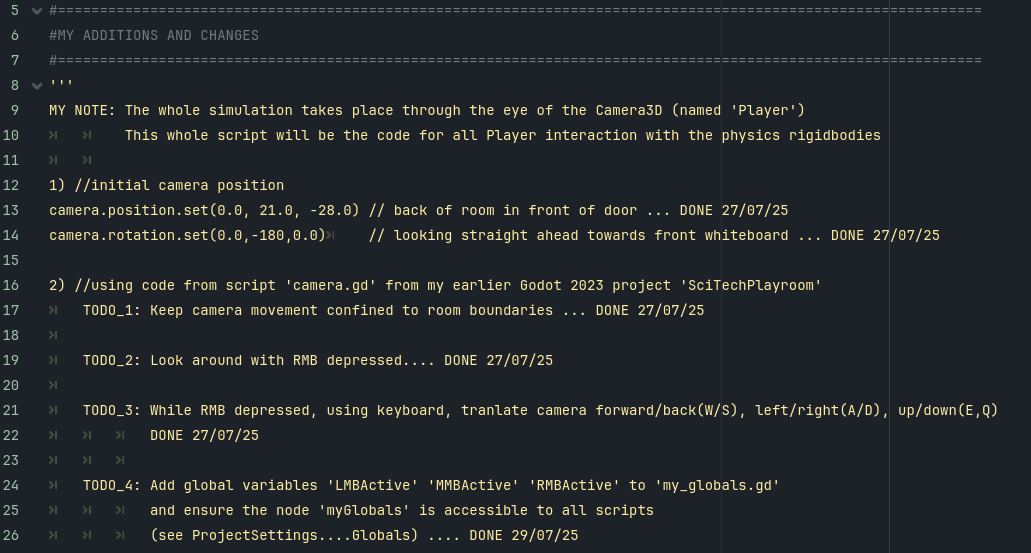This screenshot has width=1031, height=553.
Task: Collapse the fold arrow on line 5
Action: tap(37, 10)
